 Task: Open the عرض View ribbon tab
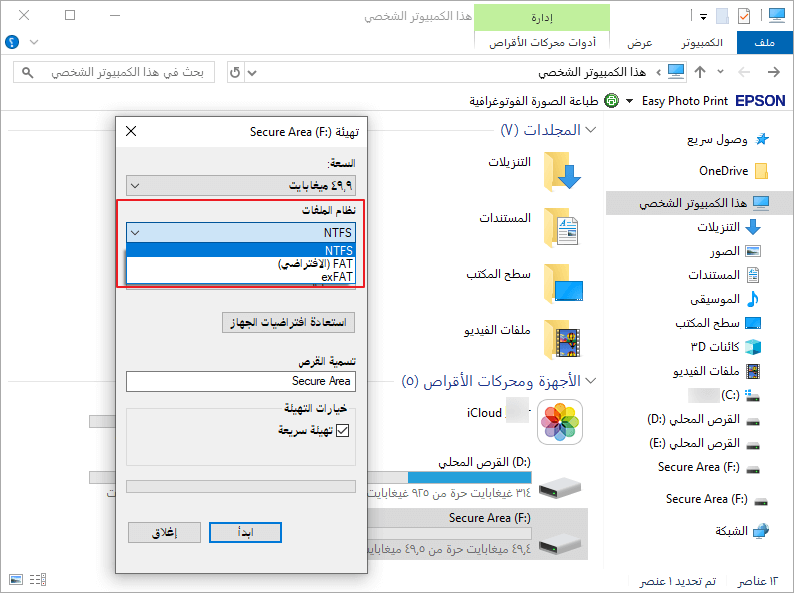(640, 43)
